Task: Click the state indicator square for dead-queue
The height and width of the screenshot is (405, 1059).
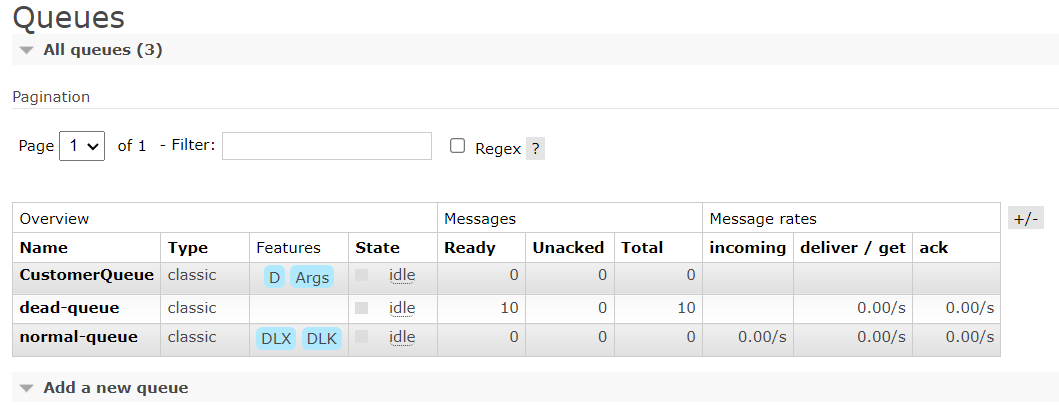Action: (x=362, y=308)
